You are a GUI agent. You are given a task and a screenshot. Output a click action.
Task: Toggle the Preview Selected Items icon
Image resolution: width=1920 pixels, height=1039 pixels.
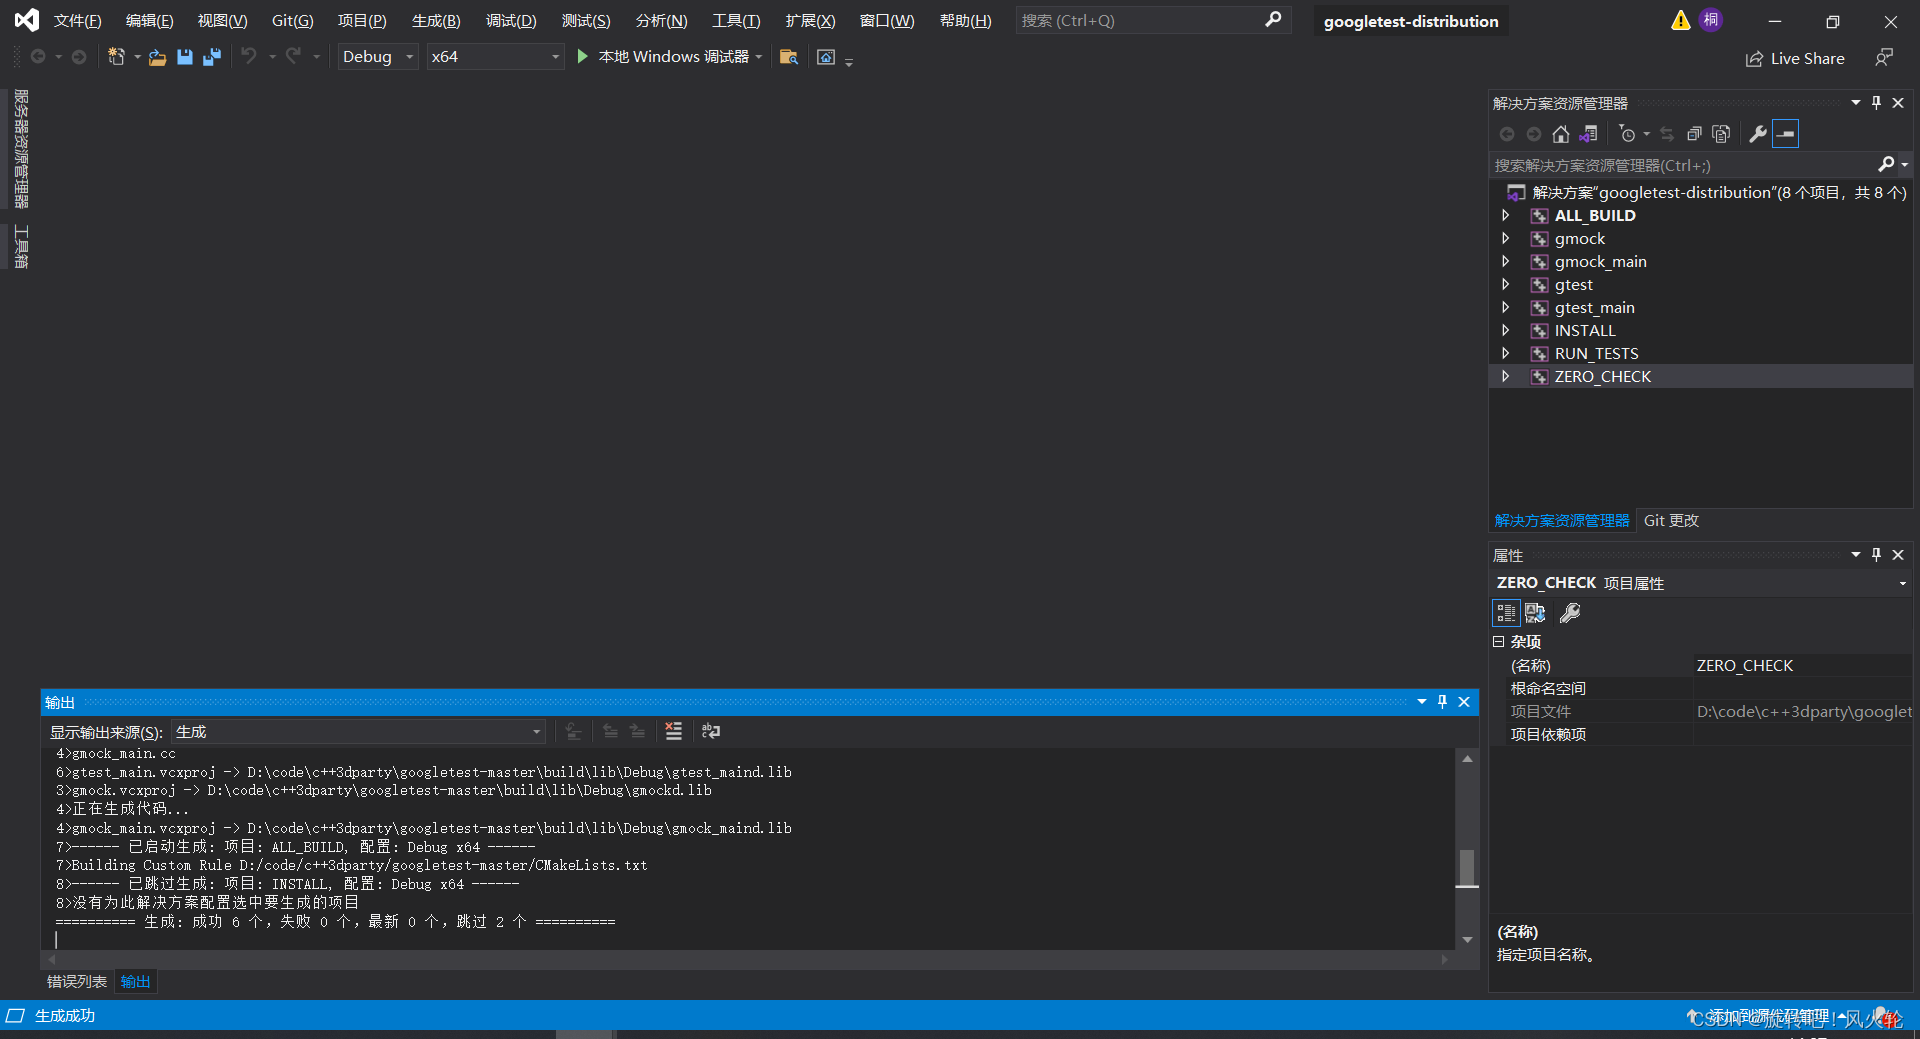pos(1785,134)
